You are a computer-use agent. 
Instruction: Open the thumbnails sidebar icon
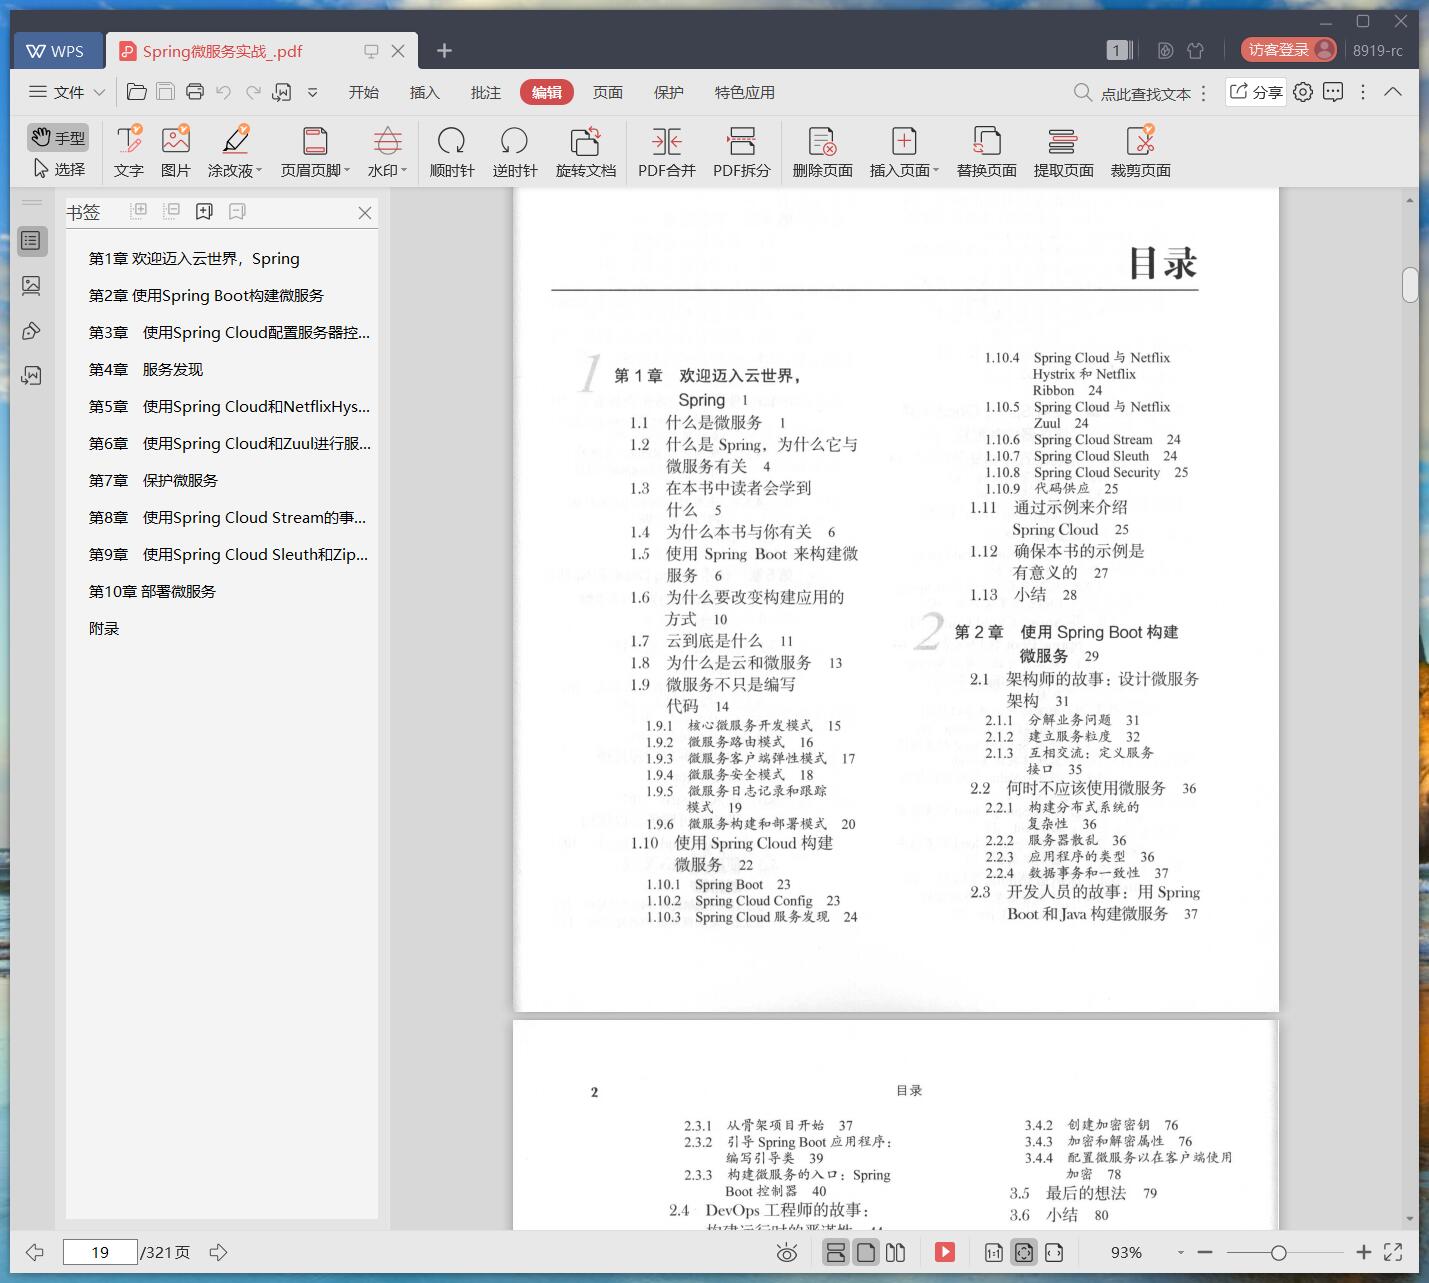31,286
